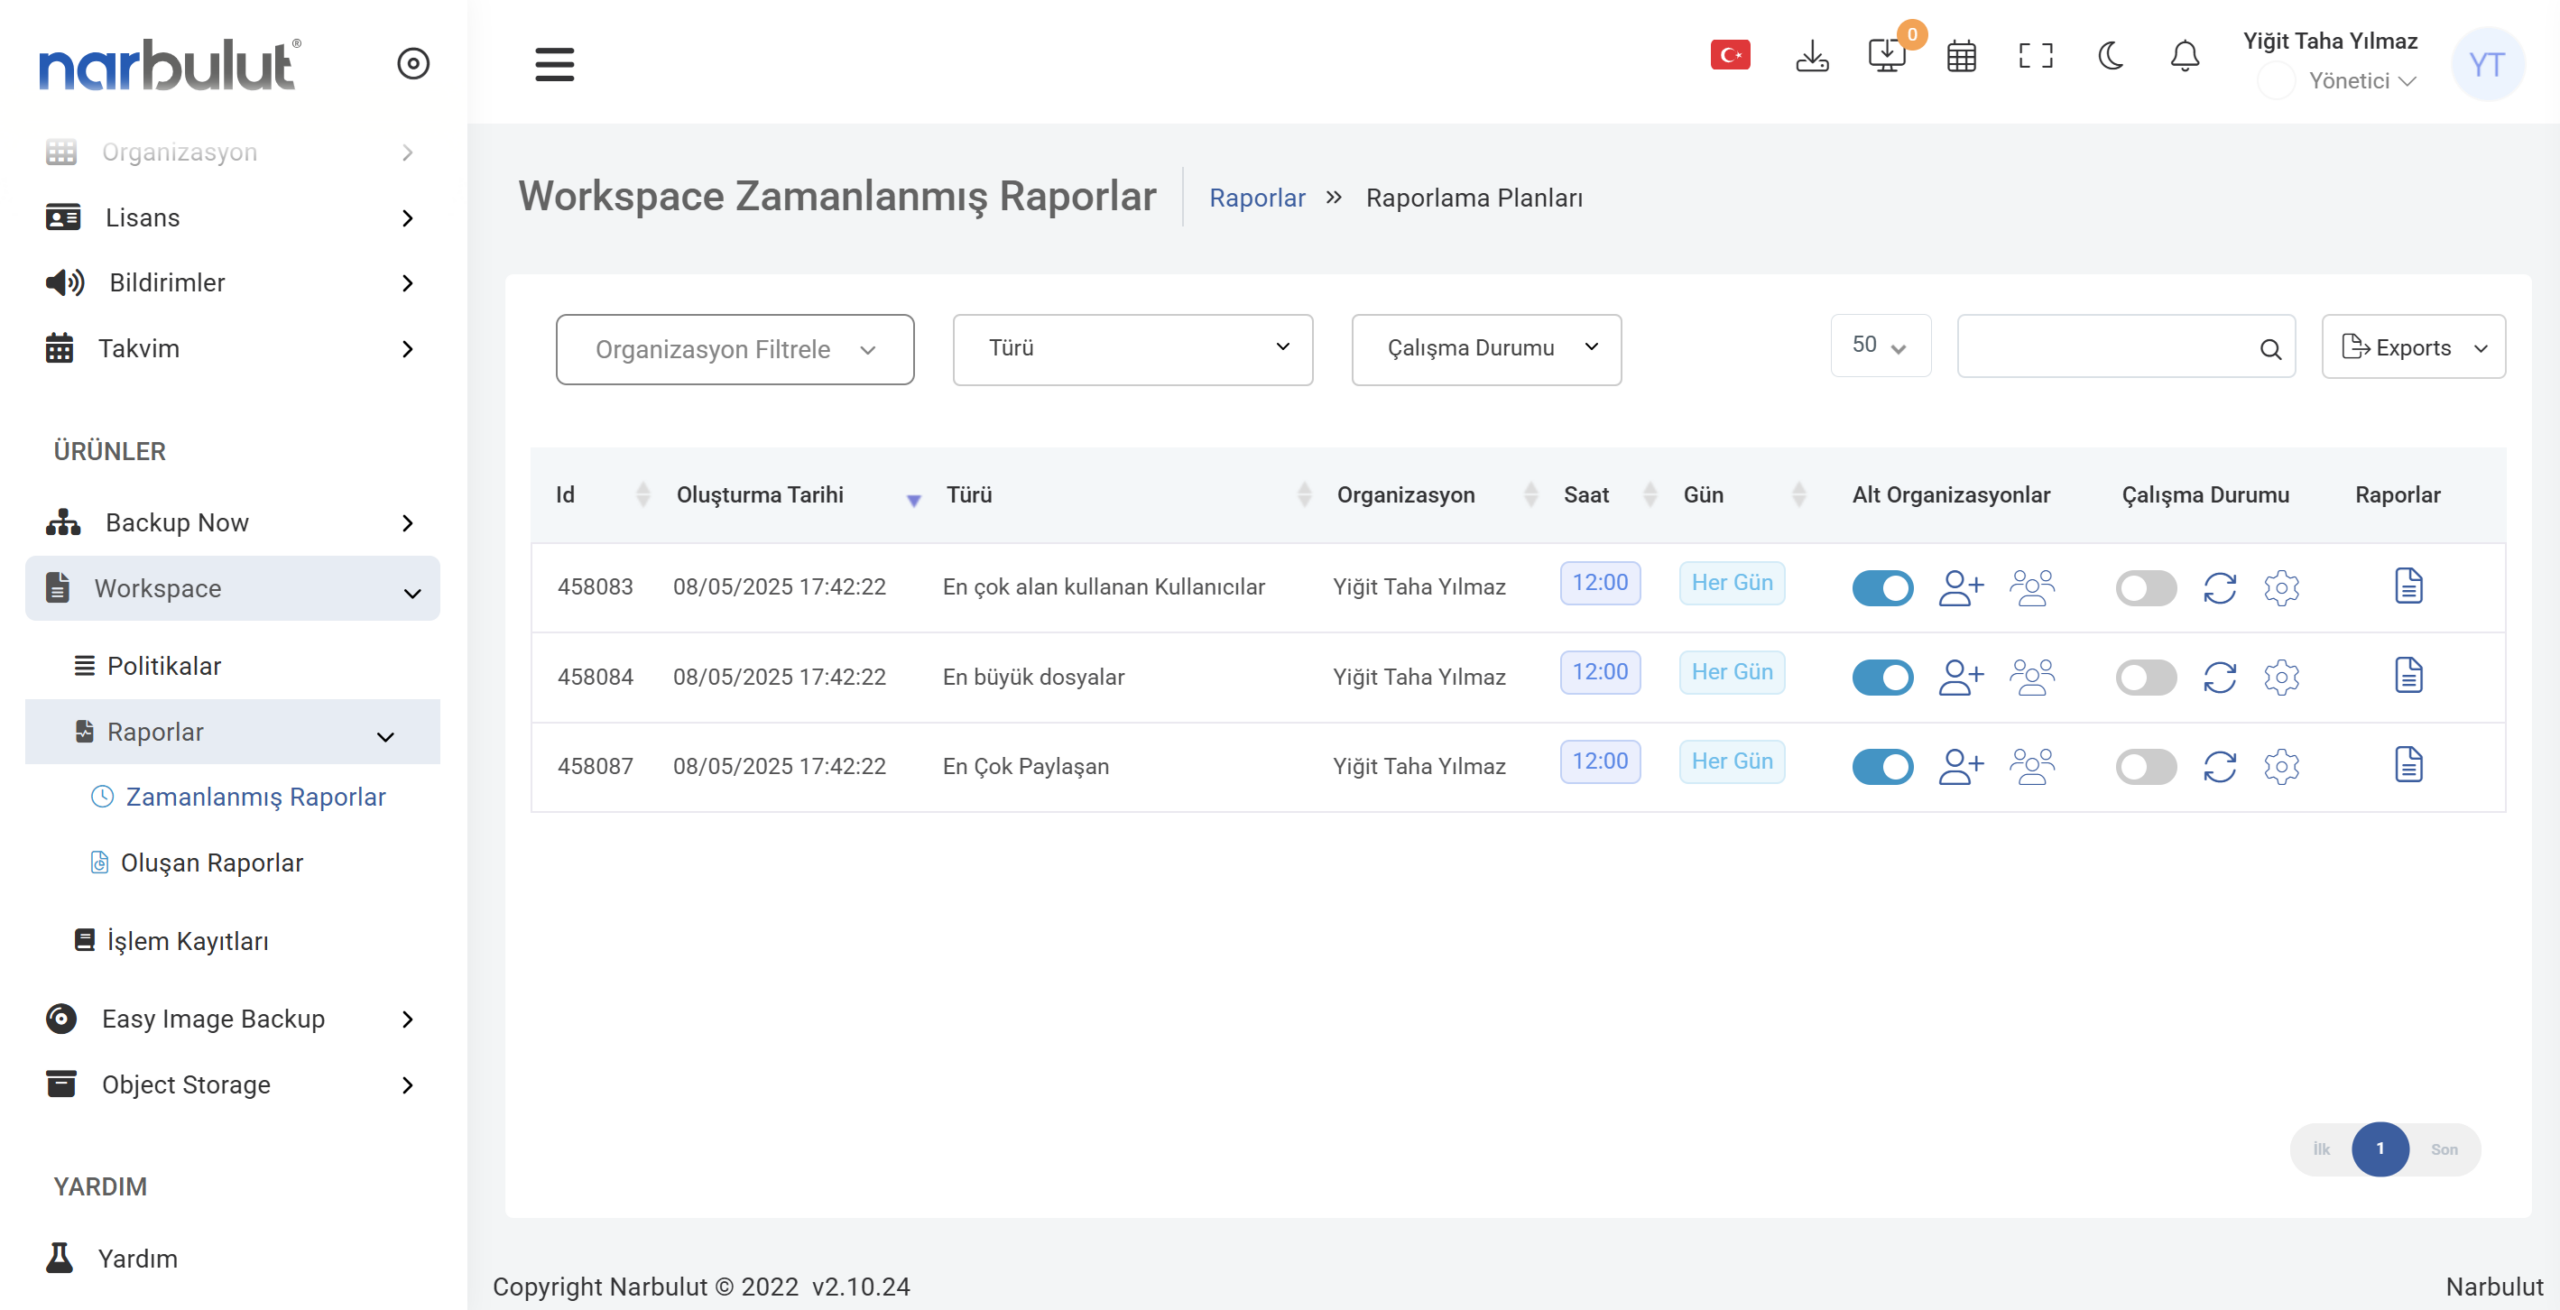This screenshot has height=1310, width=2560.
Task: Toggle Alt Organizasyonlar switch for 458083
Action: click(1882, 588)
